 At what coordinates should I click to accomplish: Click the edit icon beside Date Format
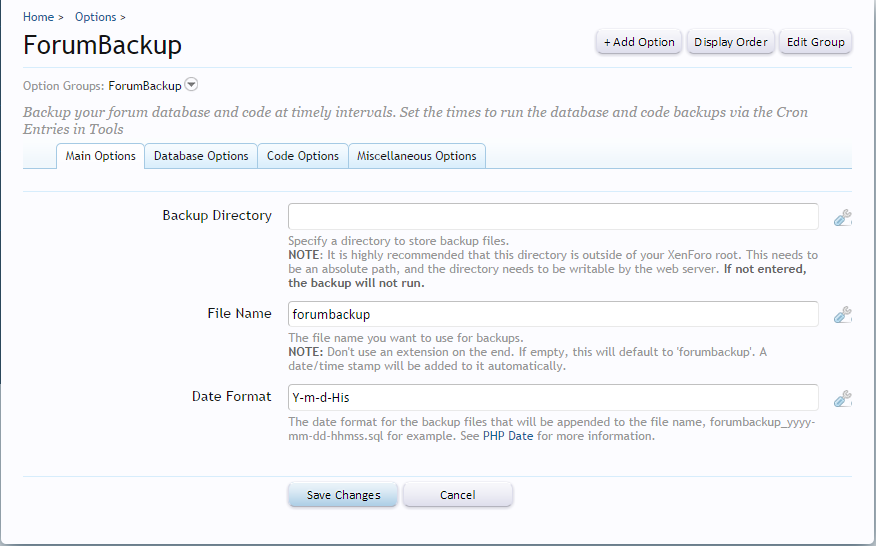(x=842, y=398)
